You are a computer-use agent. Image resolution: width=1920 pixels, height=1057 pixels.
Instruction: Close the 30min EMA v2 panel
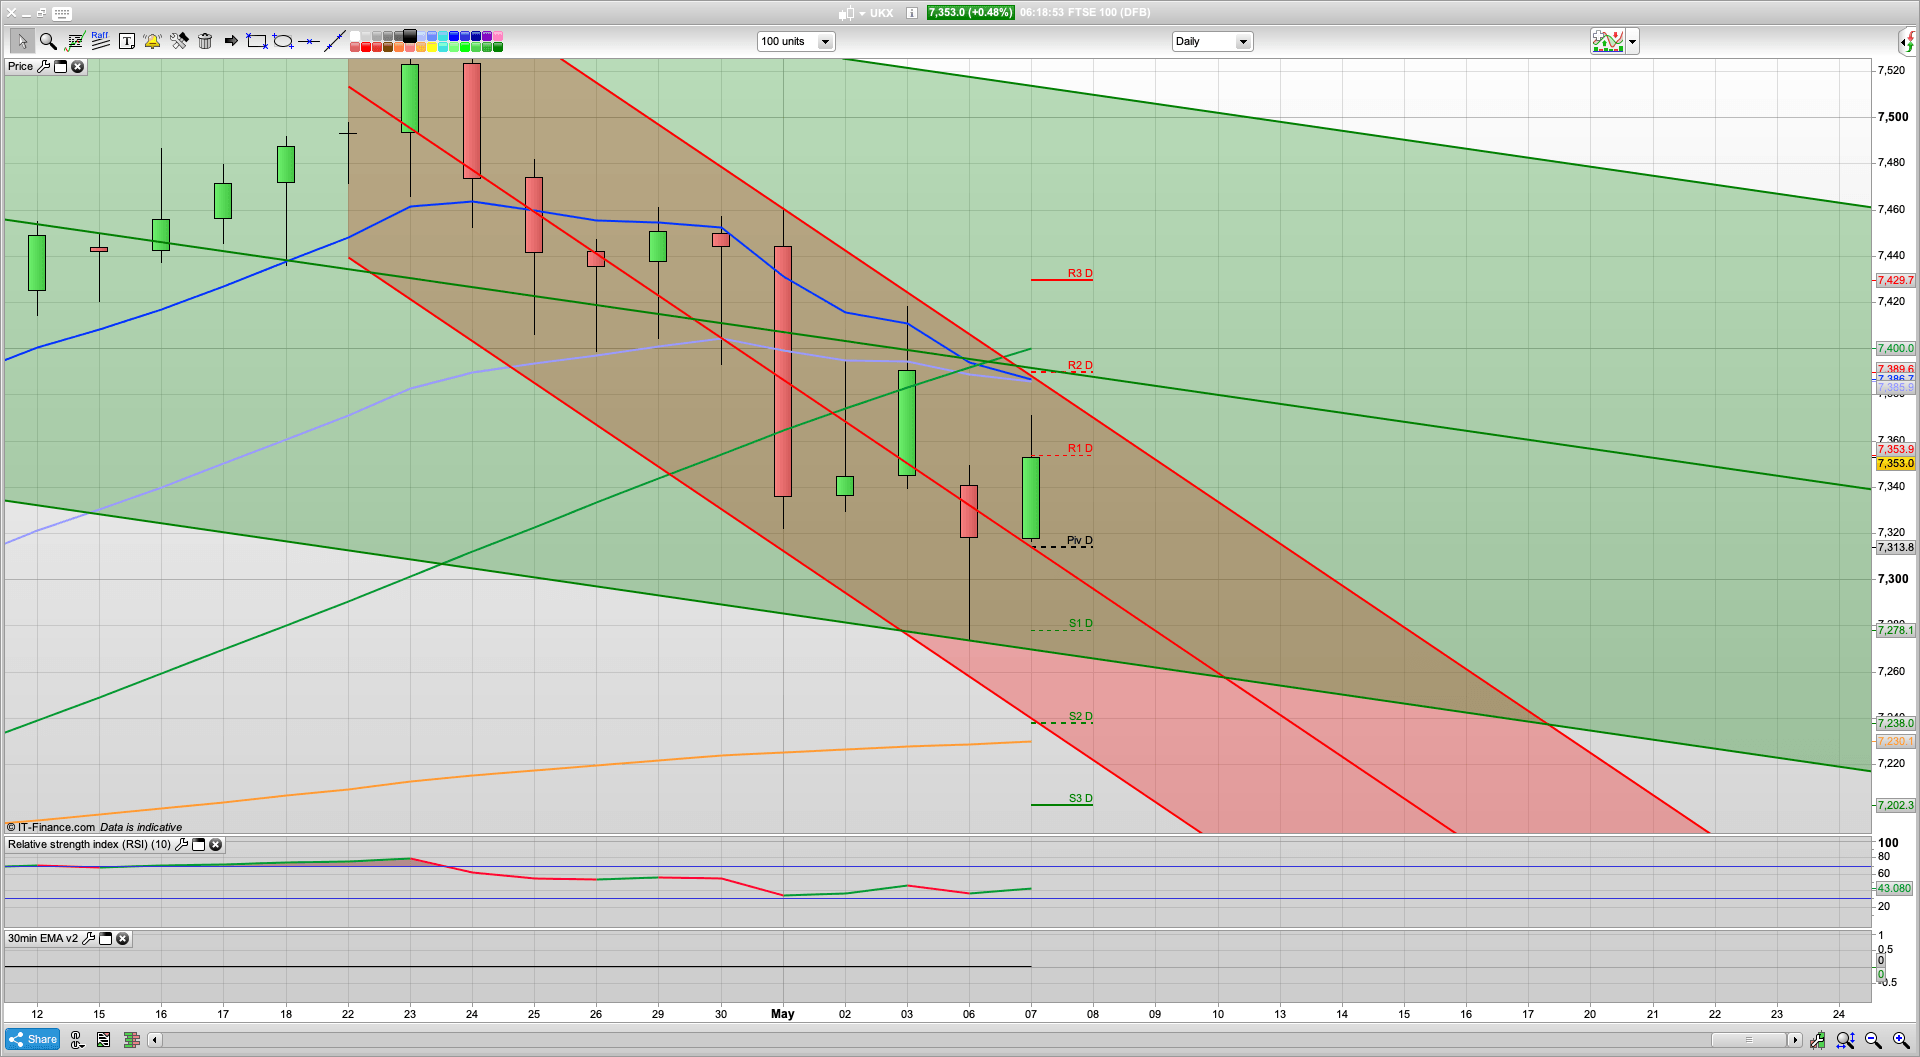pyautogui.click(x=122, y=939)
